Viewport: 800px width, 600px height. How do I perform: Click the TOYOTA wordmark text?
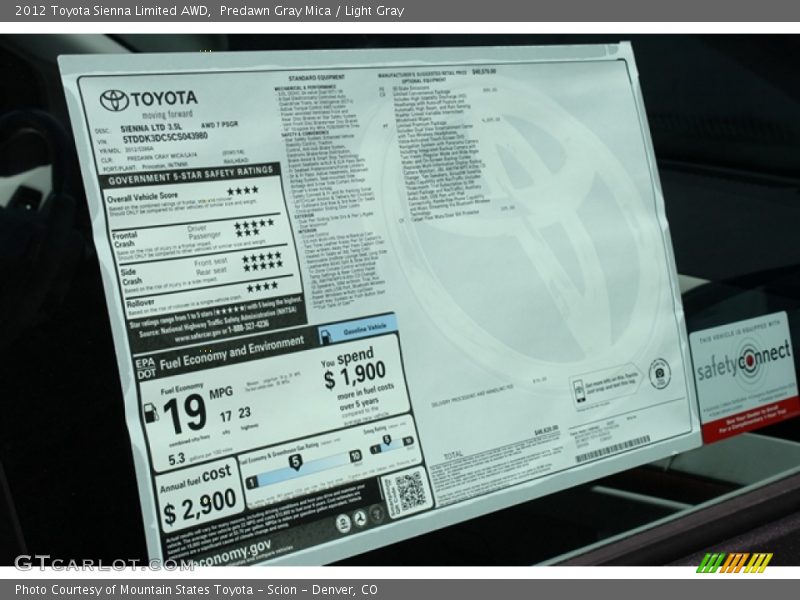click(x=164, y=98)
